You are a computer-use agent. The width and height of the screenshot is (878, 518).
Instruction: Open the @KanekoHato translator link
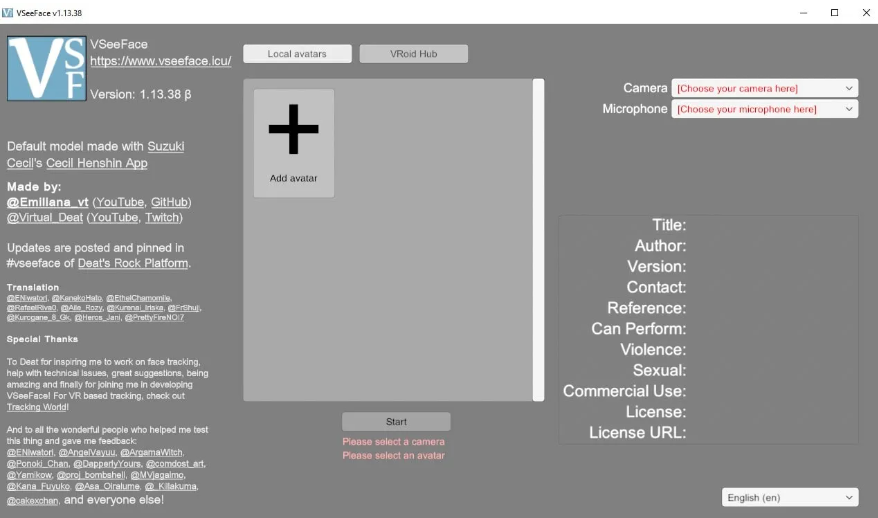click(77, 298)
